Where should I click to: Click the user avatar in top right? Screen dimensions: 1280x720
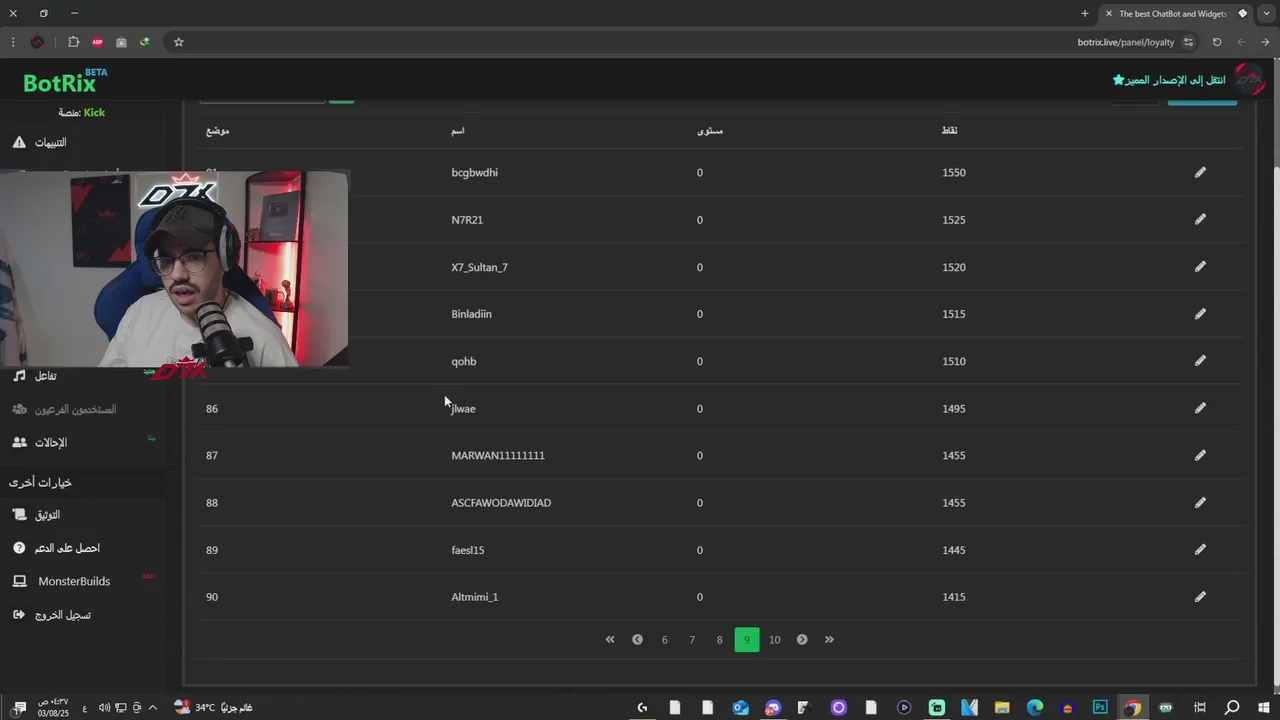tap(1250, 79)
